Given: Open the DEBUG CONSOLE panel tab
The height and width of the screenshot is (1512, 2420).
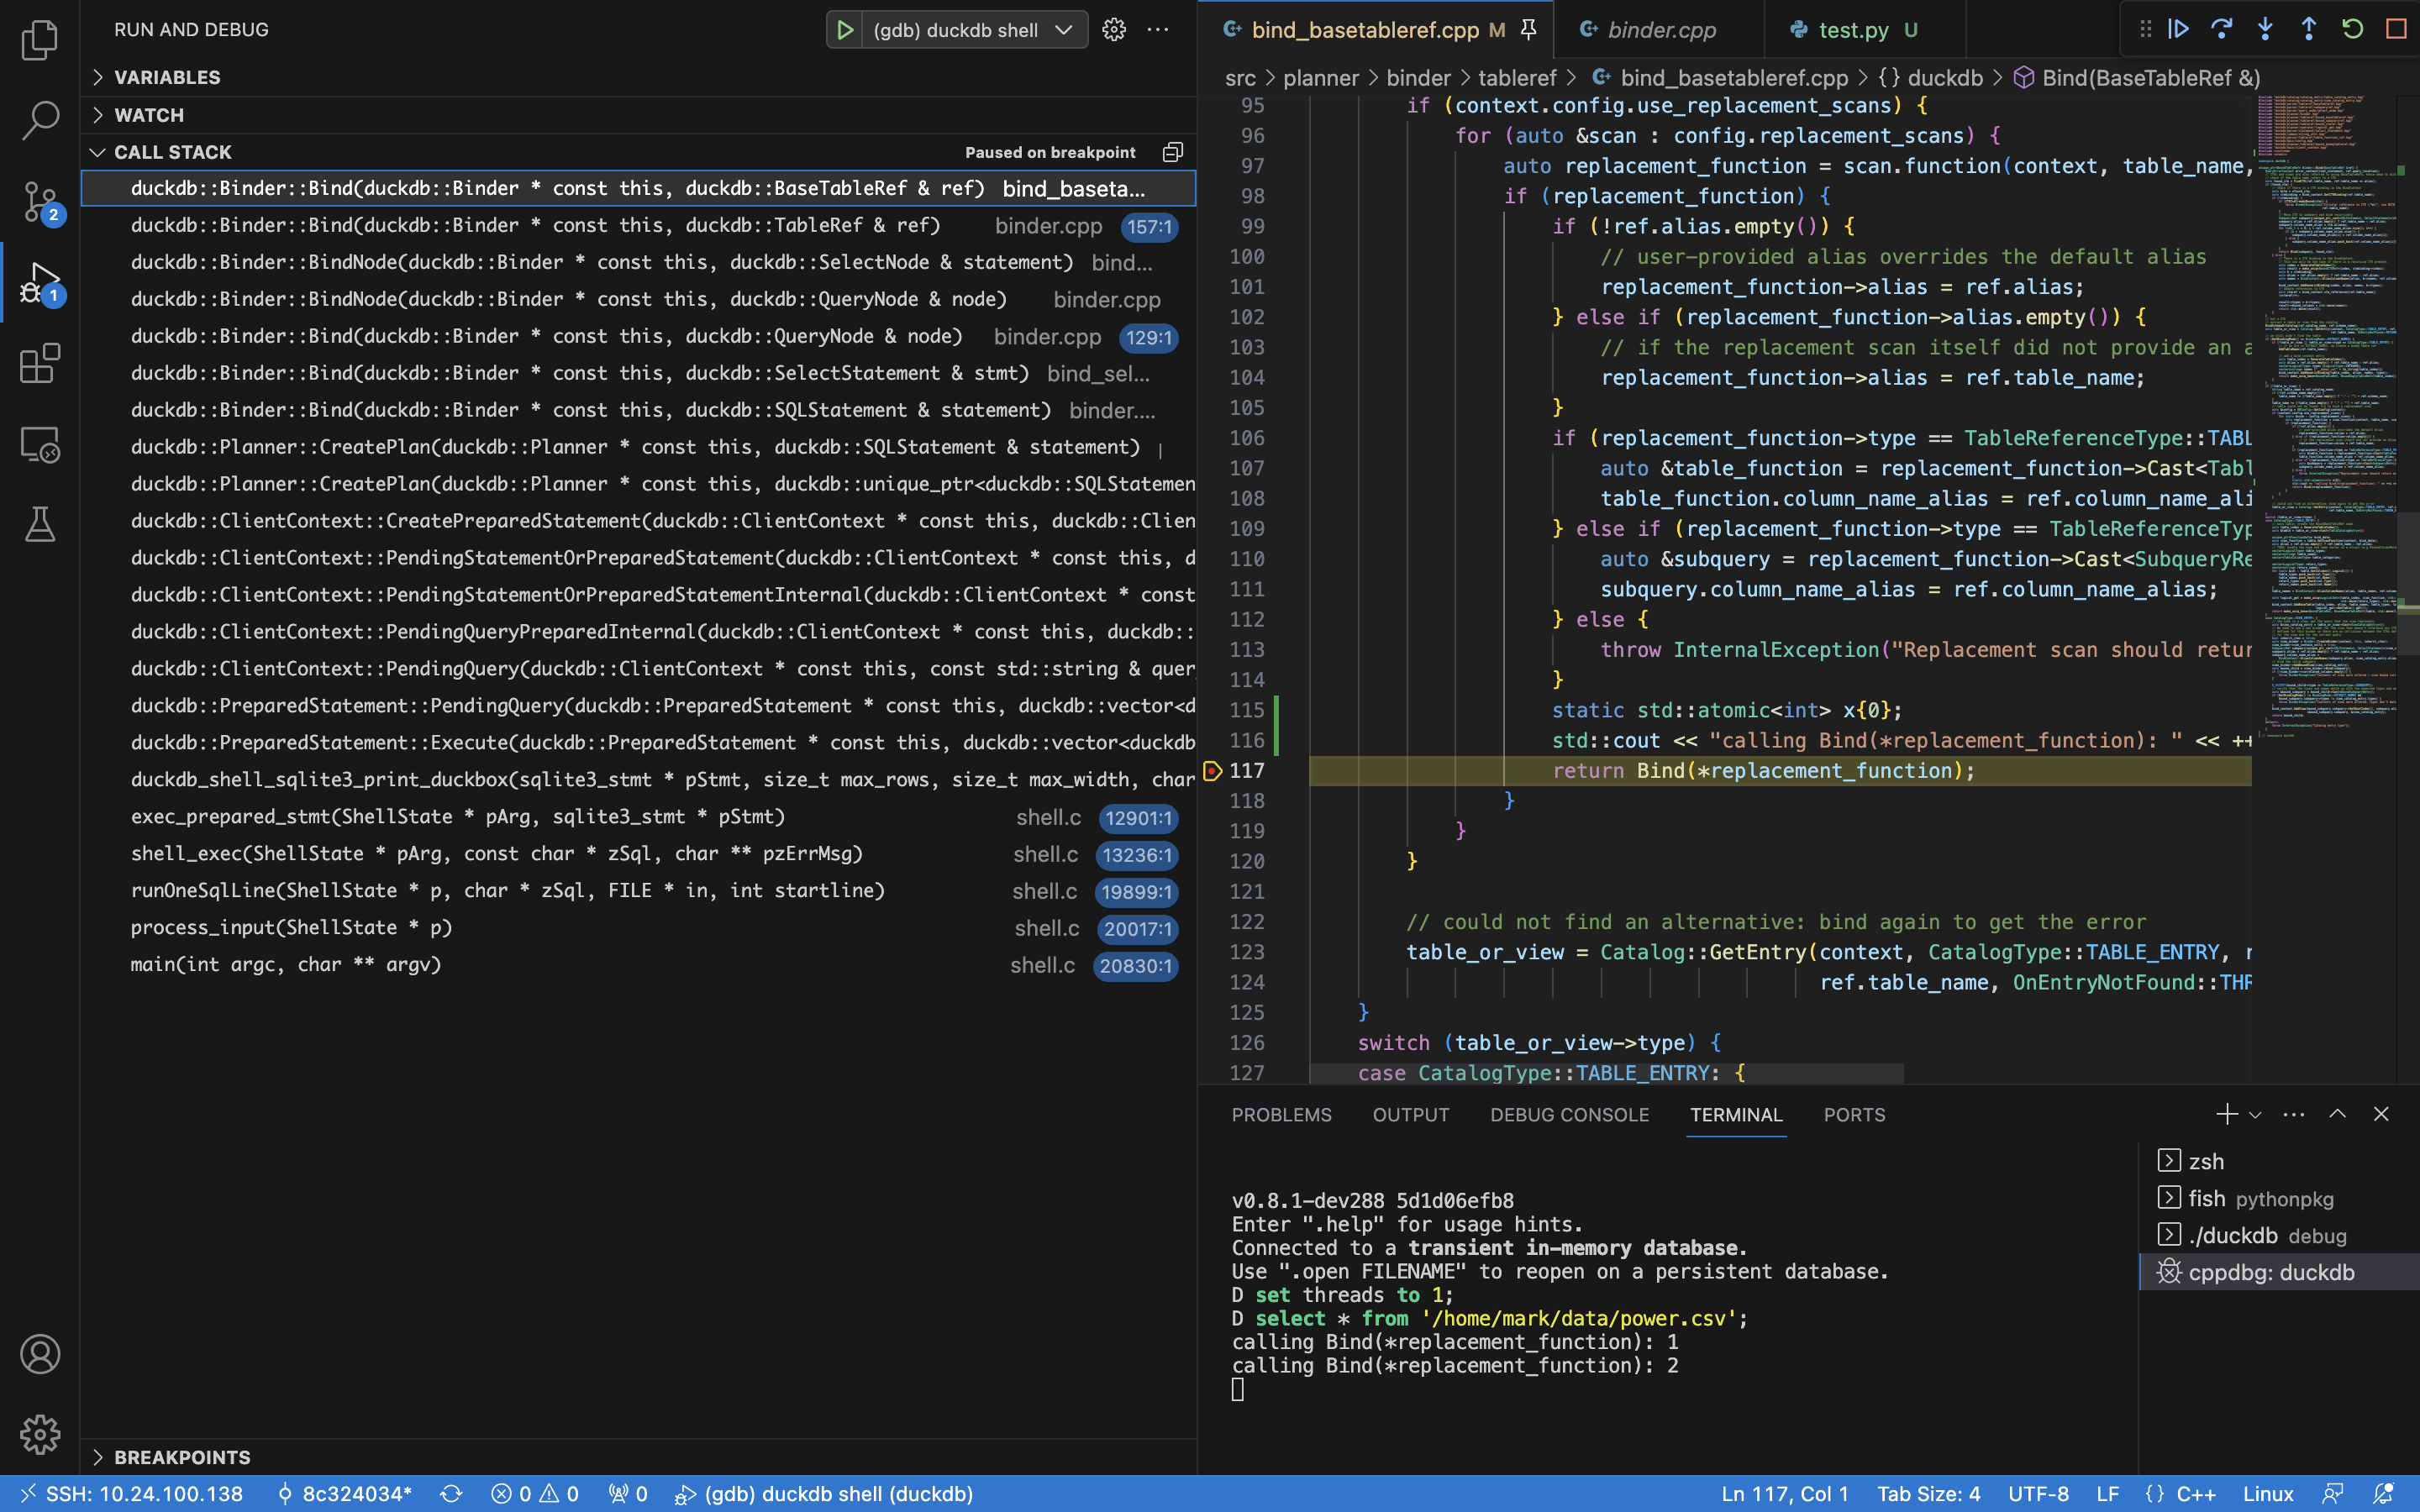Looking at the screenshot, I should click(x=1568, y=1114).
